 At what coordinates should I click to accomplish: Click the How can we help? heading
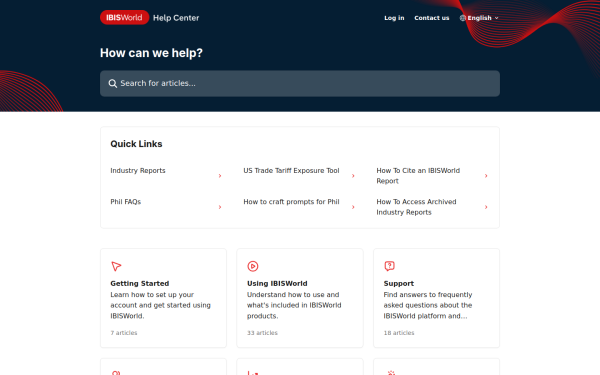tap(151, 53)
